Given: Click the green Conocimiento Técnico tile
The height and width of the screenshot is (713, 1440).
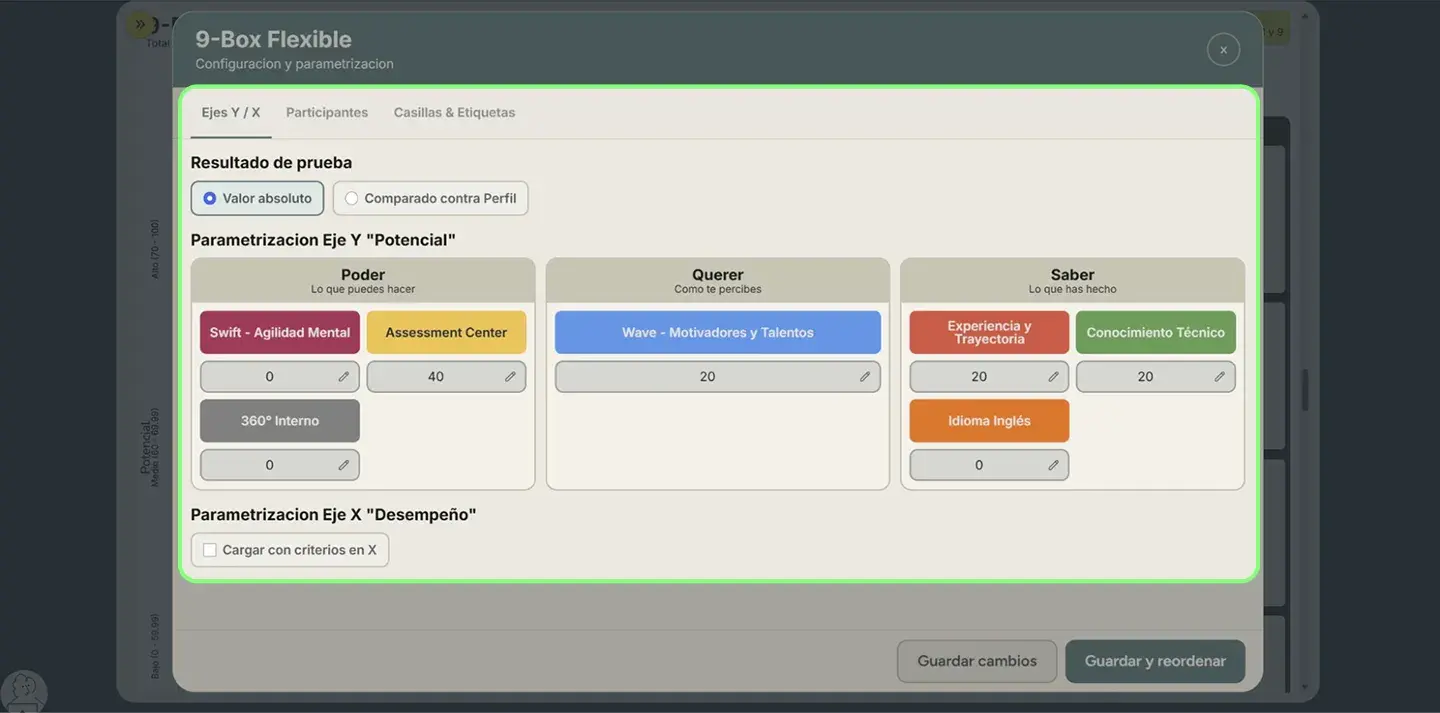Looking at the screenshot, I should [1156, 332].
